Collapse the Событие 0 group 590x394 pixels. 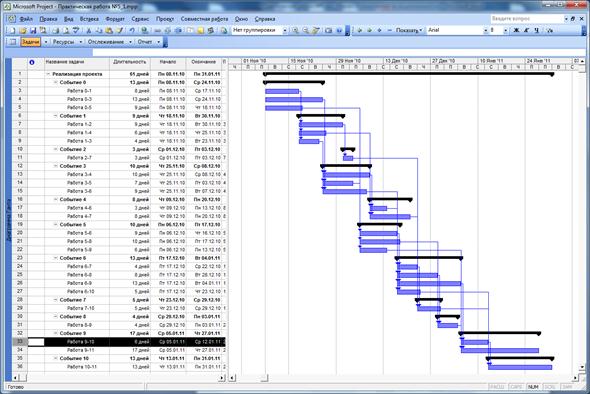(x=55, y=82)
